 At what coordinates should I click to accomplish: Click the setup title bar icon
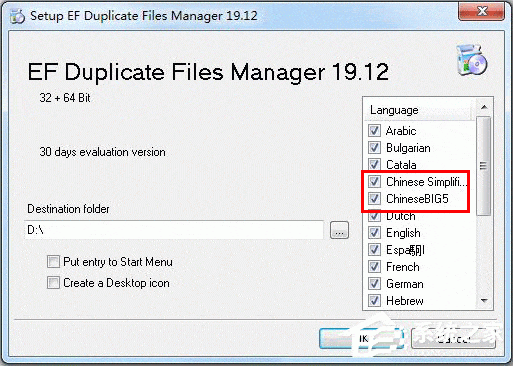pos(17,16)
